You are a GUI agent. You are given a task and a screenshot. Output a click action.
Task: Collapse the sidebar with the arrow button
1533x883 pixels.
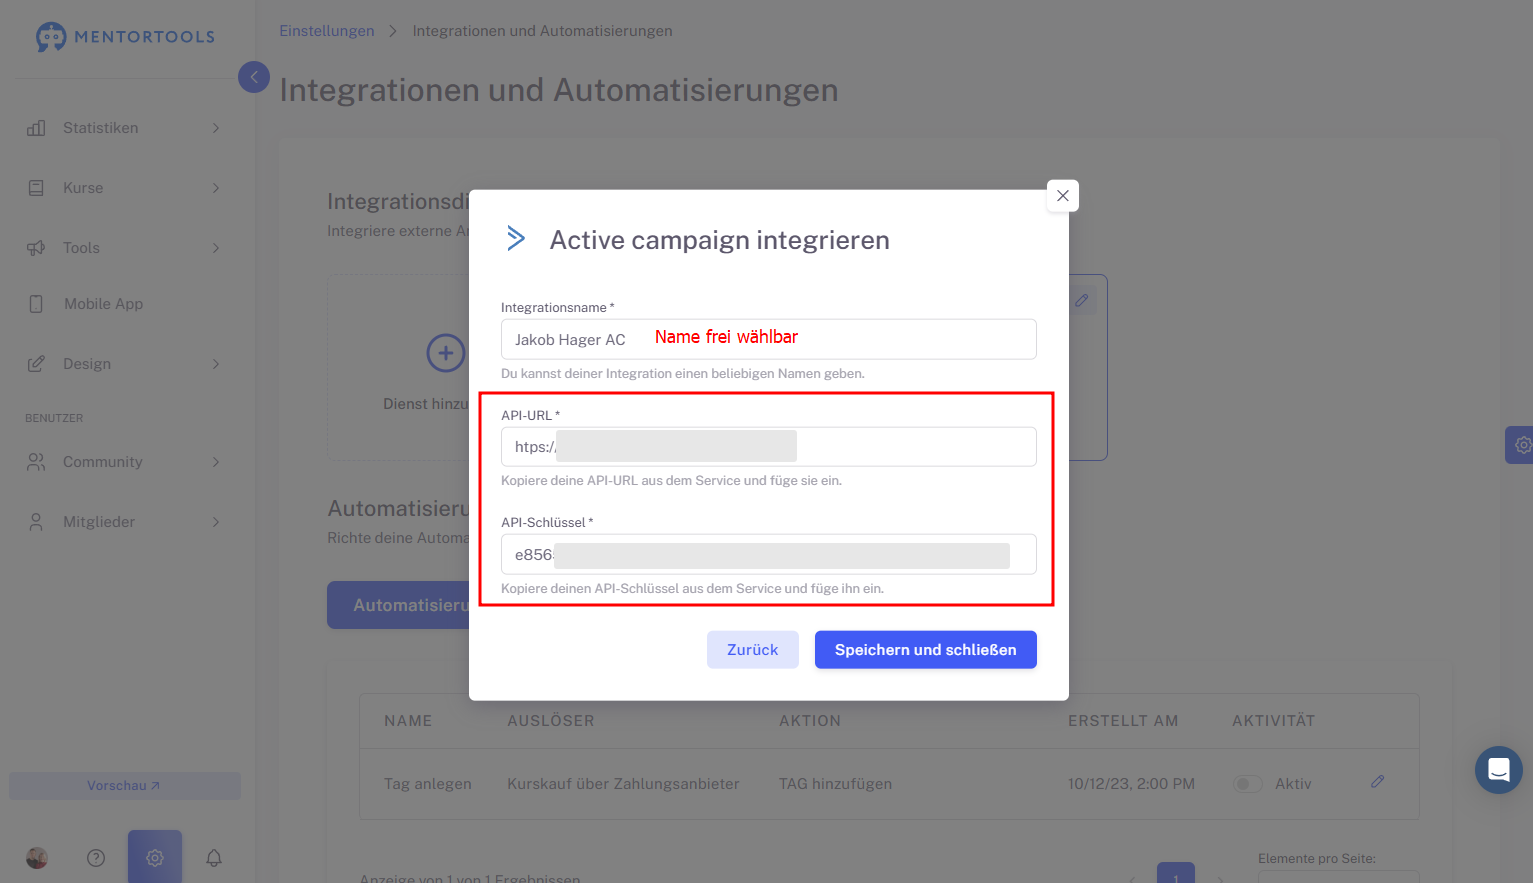tap(254, 77)
